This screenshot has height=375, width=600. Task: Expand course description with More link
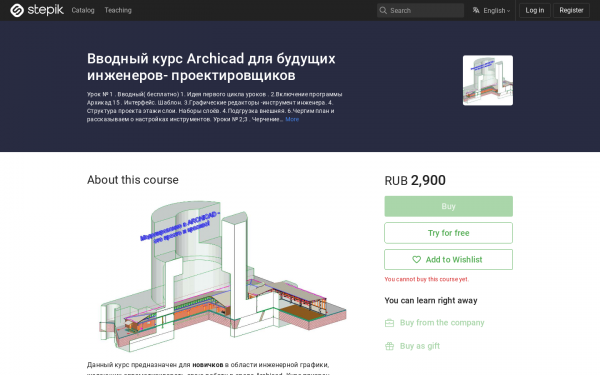tap(292, 119)
